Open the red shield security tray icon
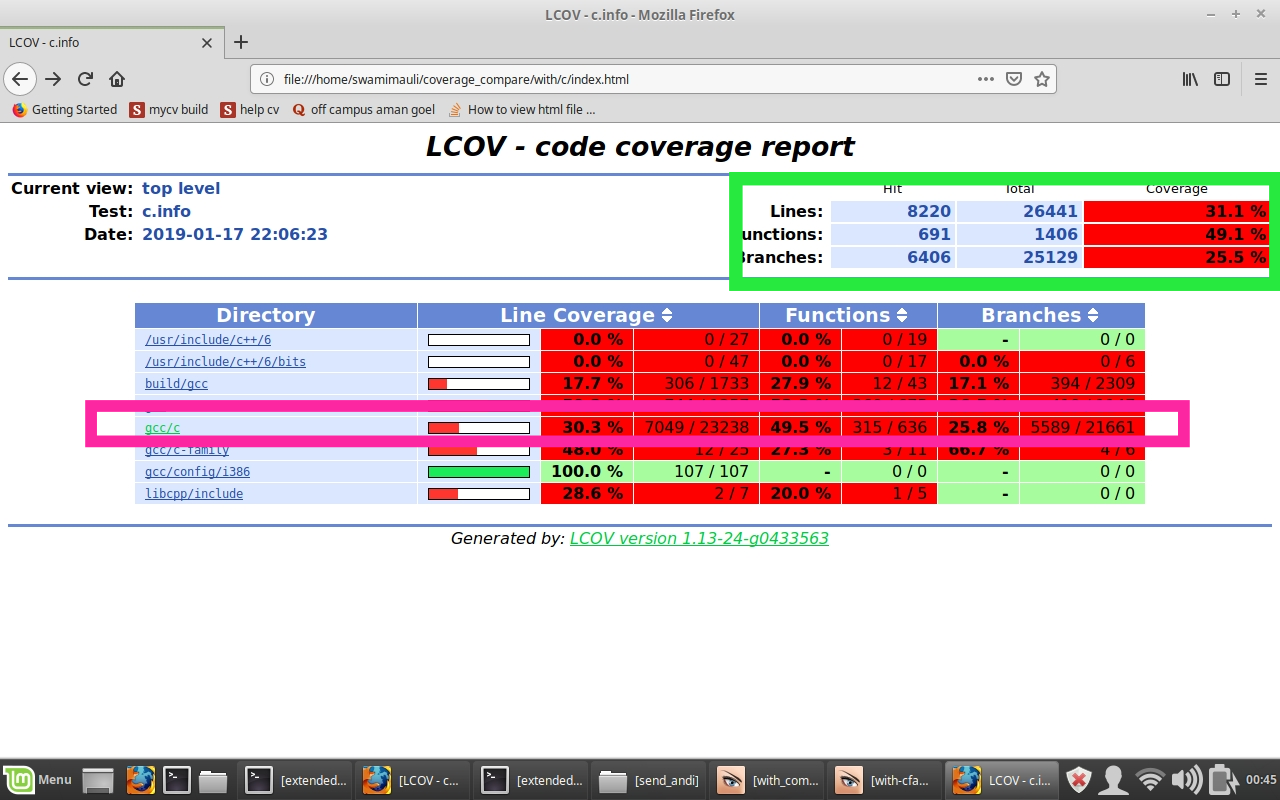The height and width of the screenshot is (800, 1280). 1078,780
